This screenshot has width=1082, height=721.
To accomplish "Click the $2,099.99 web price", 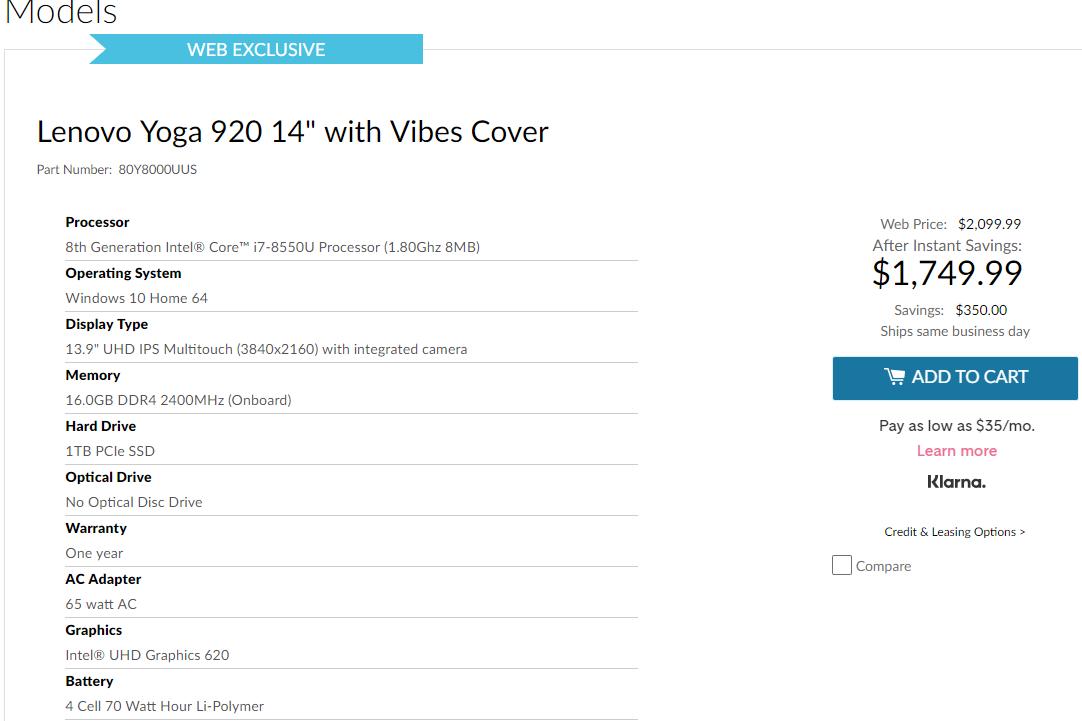I will 989,224.
